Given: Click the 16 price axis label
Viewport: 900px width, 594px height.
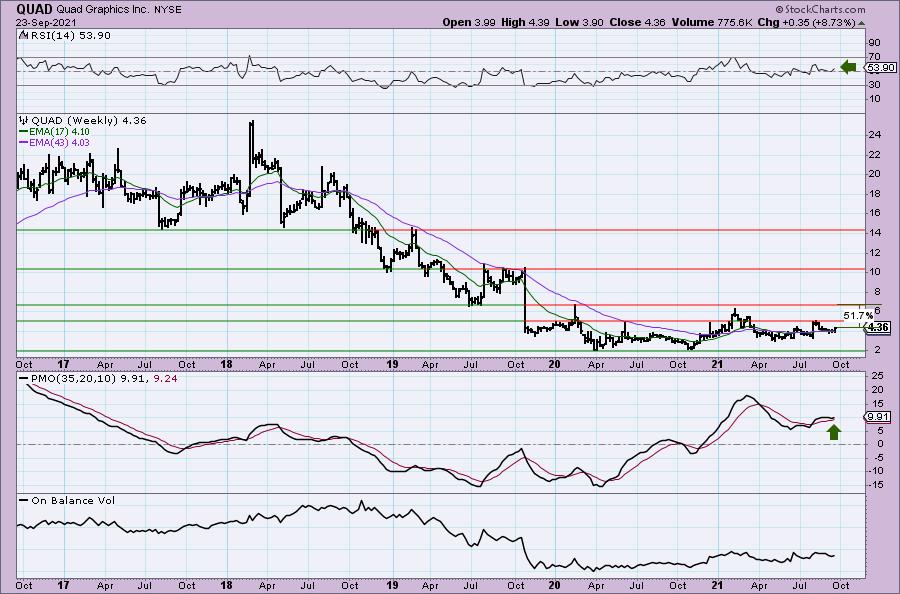Looking at the screenshot, I should click(875, 213).
